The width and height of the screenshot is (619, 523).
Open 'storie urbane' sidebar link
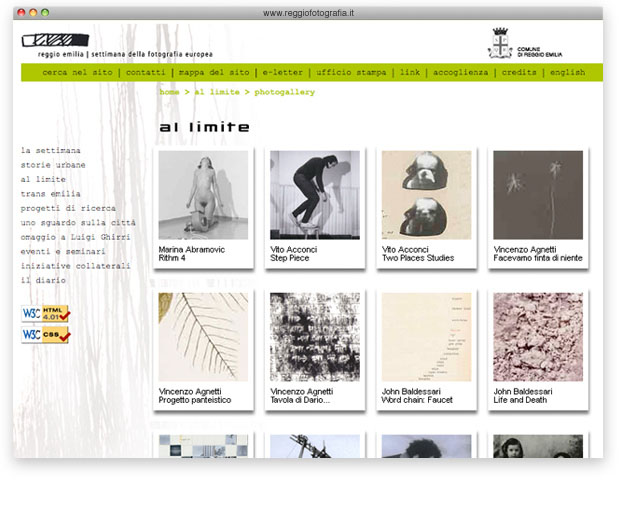click(53, 165)
